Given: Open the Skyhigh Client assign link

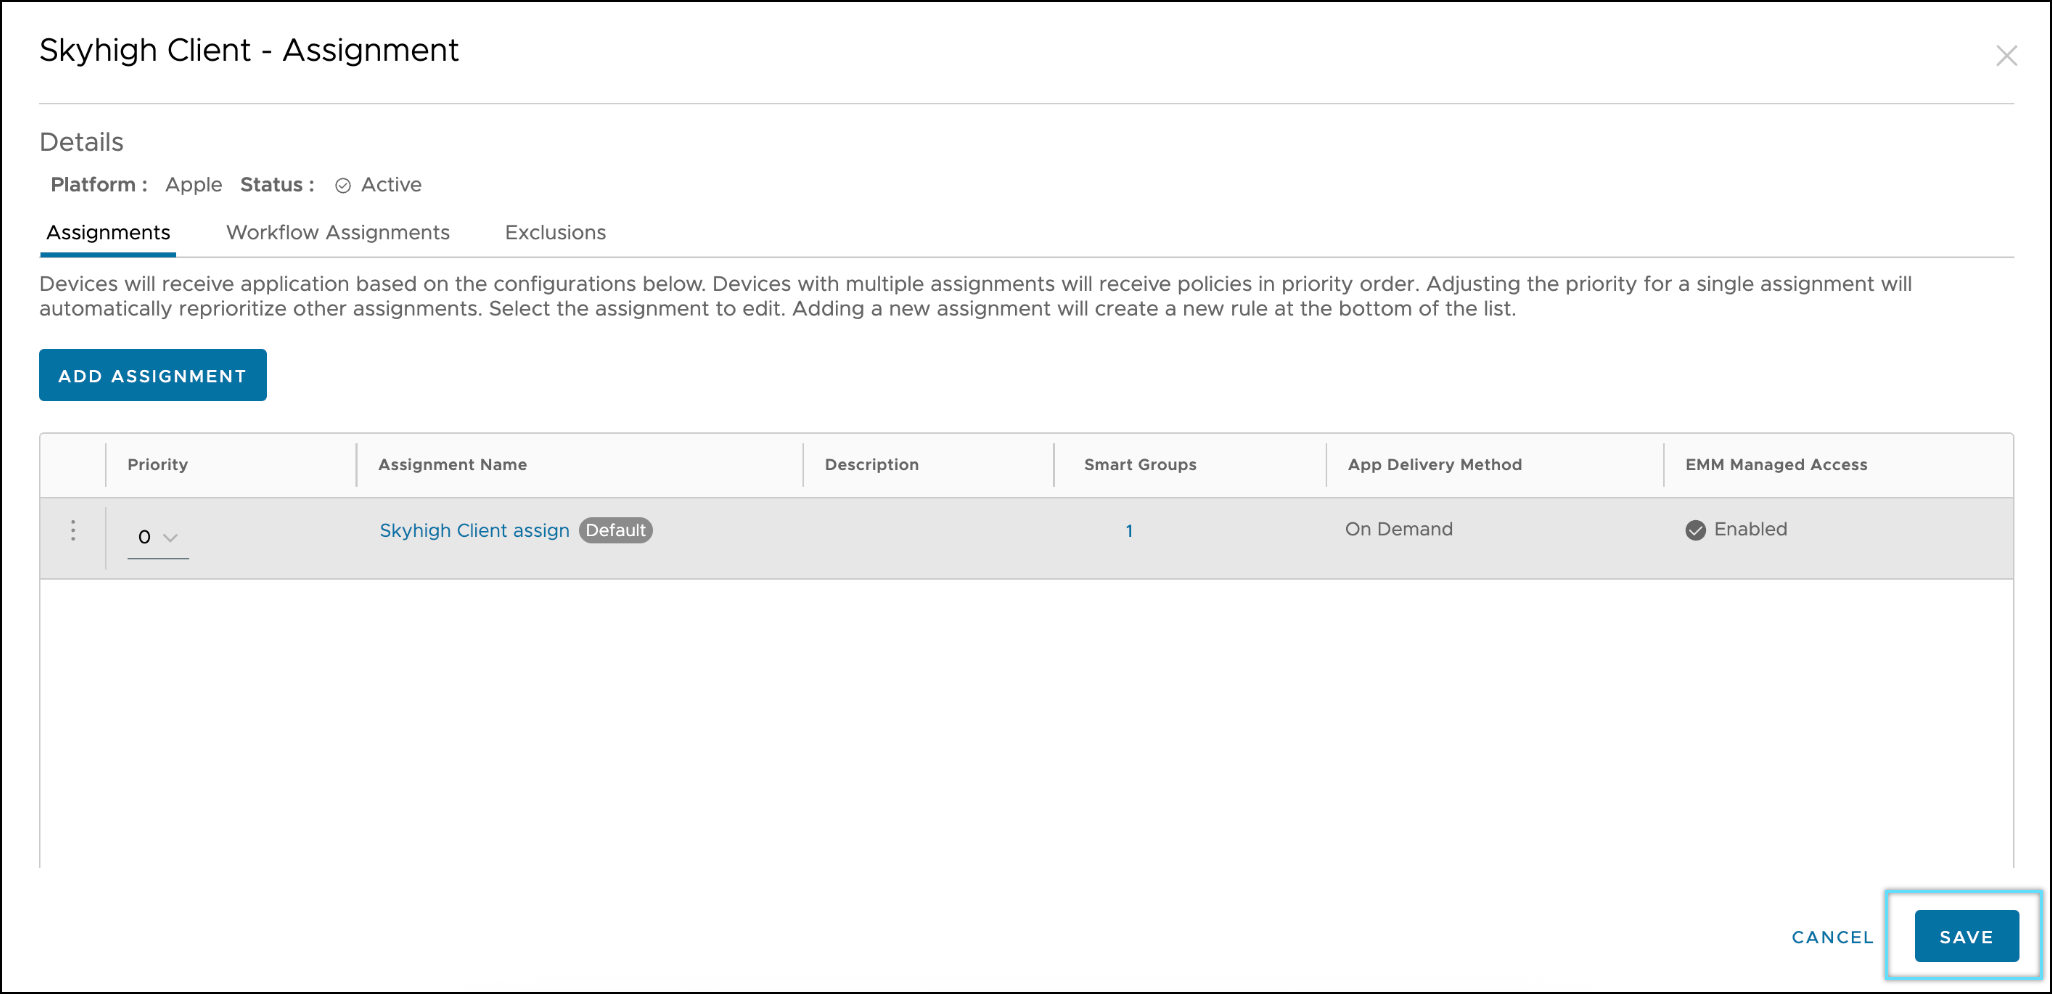Looking at the screenshot, I should (474, 530).
